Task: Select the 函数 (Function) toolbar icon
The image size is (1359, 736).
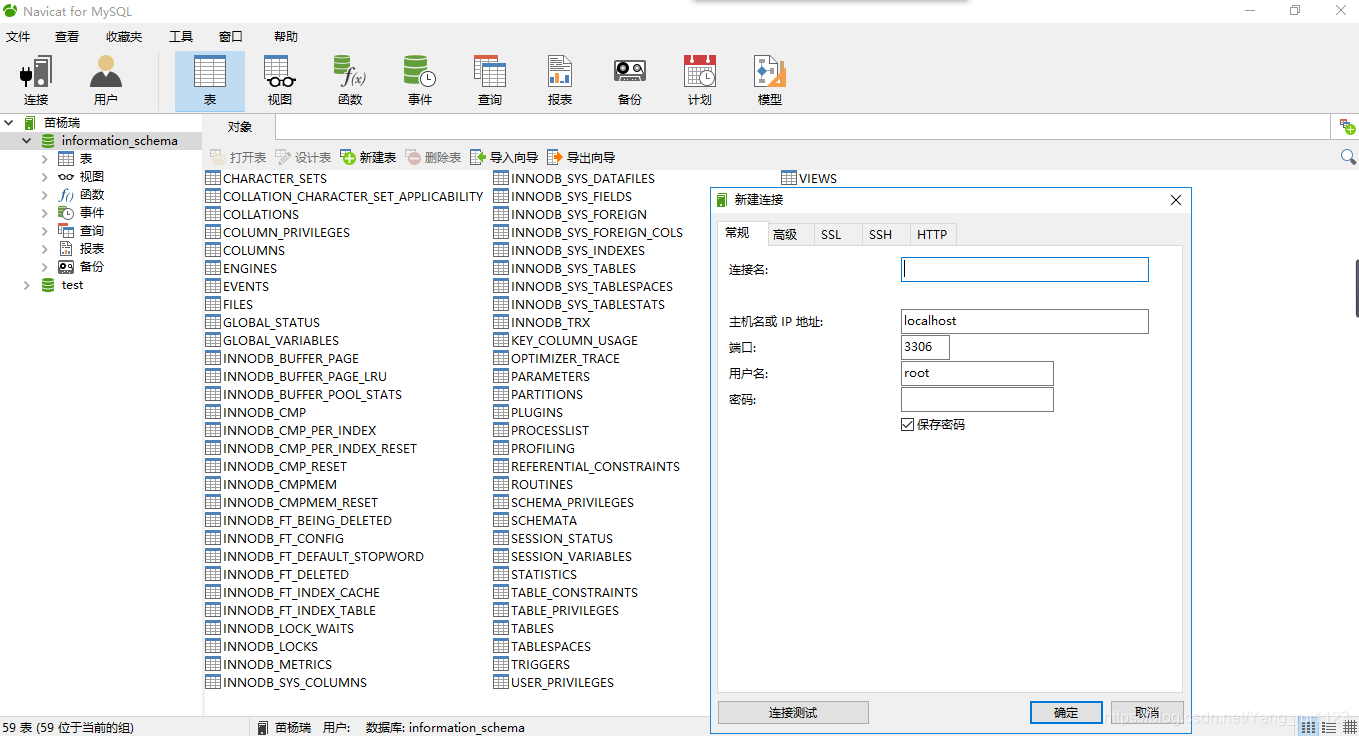Action: [350, 81]
